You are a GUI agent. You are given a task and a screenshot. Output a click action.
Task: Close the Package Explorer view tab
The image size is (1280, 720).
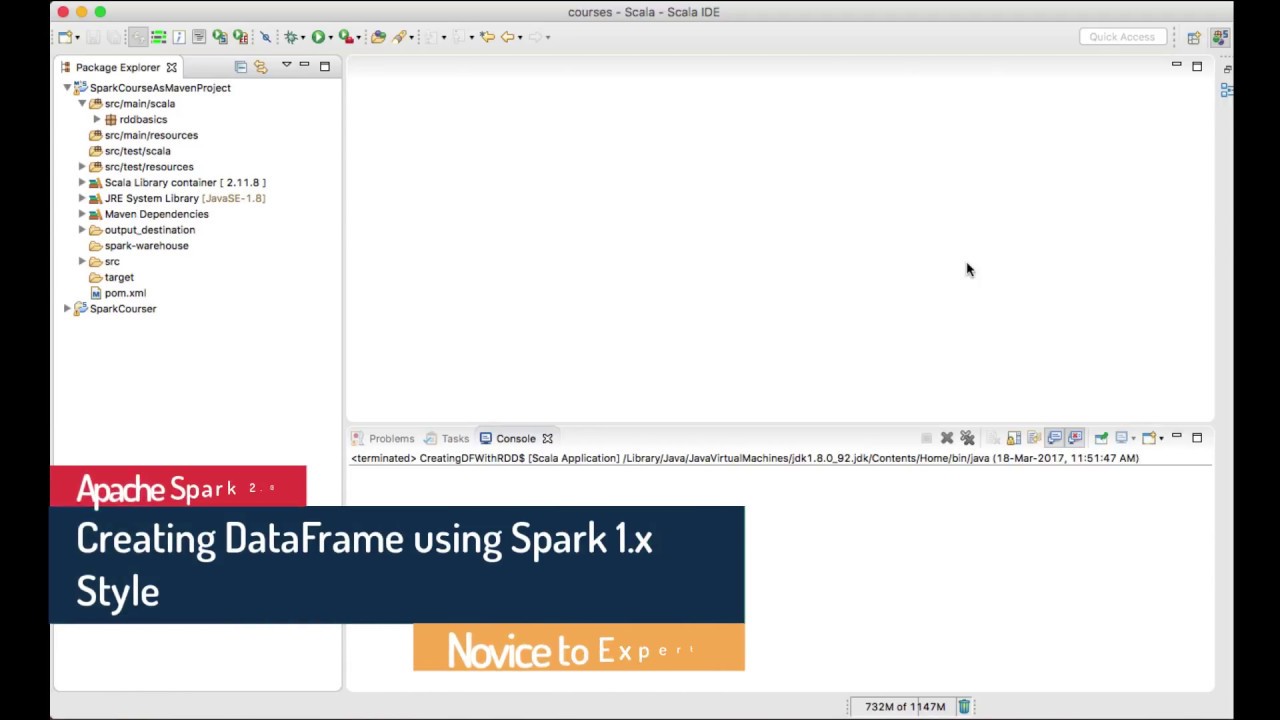point(171,67)
